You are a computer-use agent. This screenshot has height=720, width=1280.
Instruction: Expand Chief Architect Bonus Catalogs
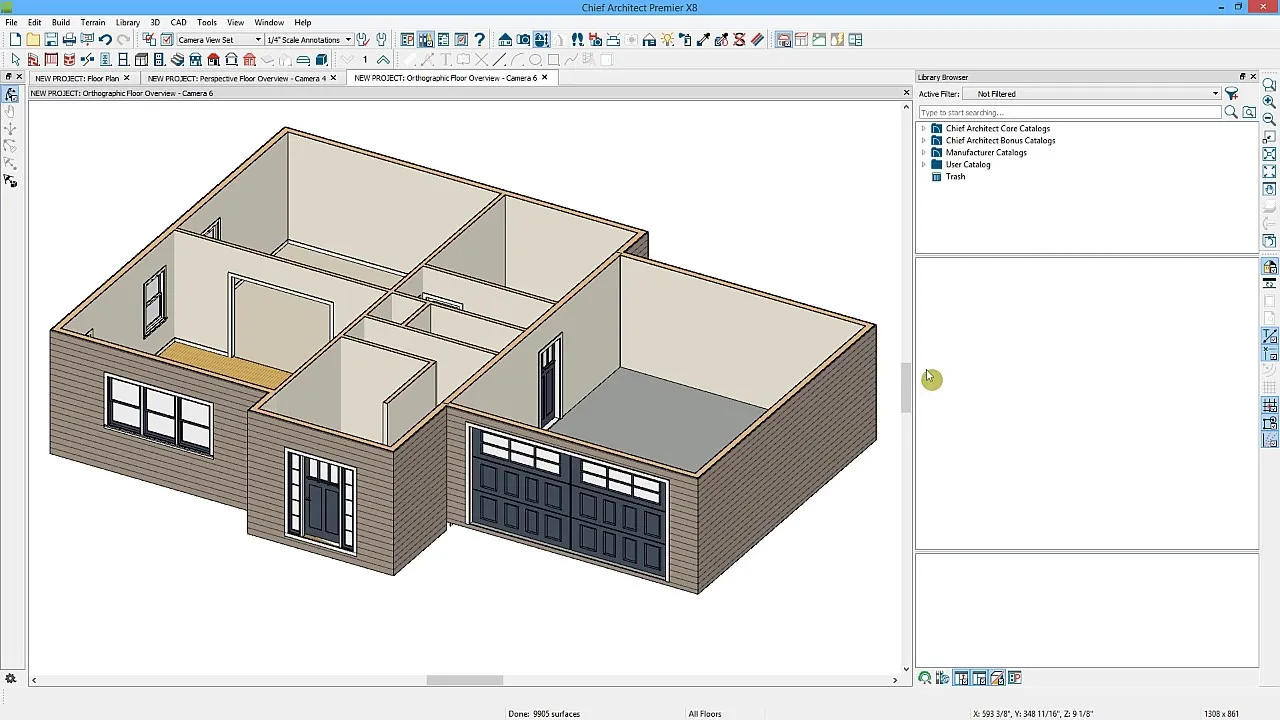[x=923, y=140]
